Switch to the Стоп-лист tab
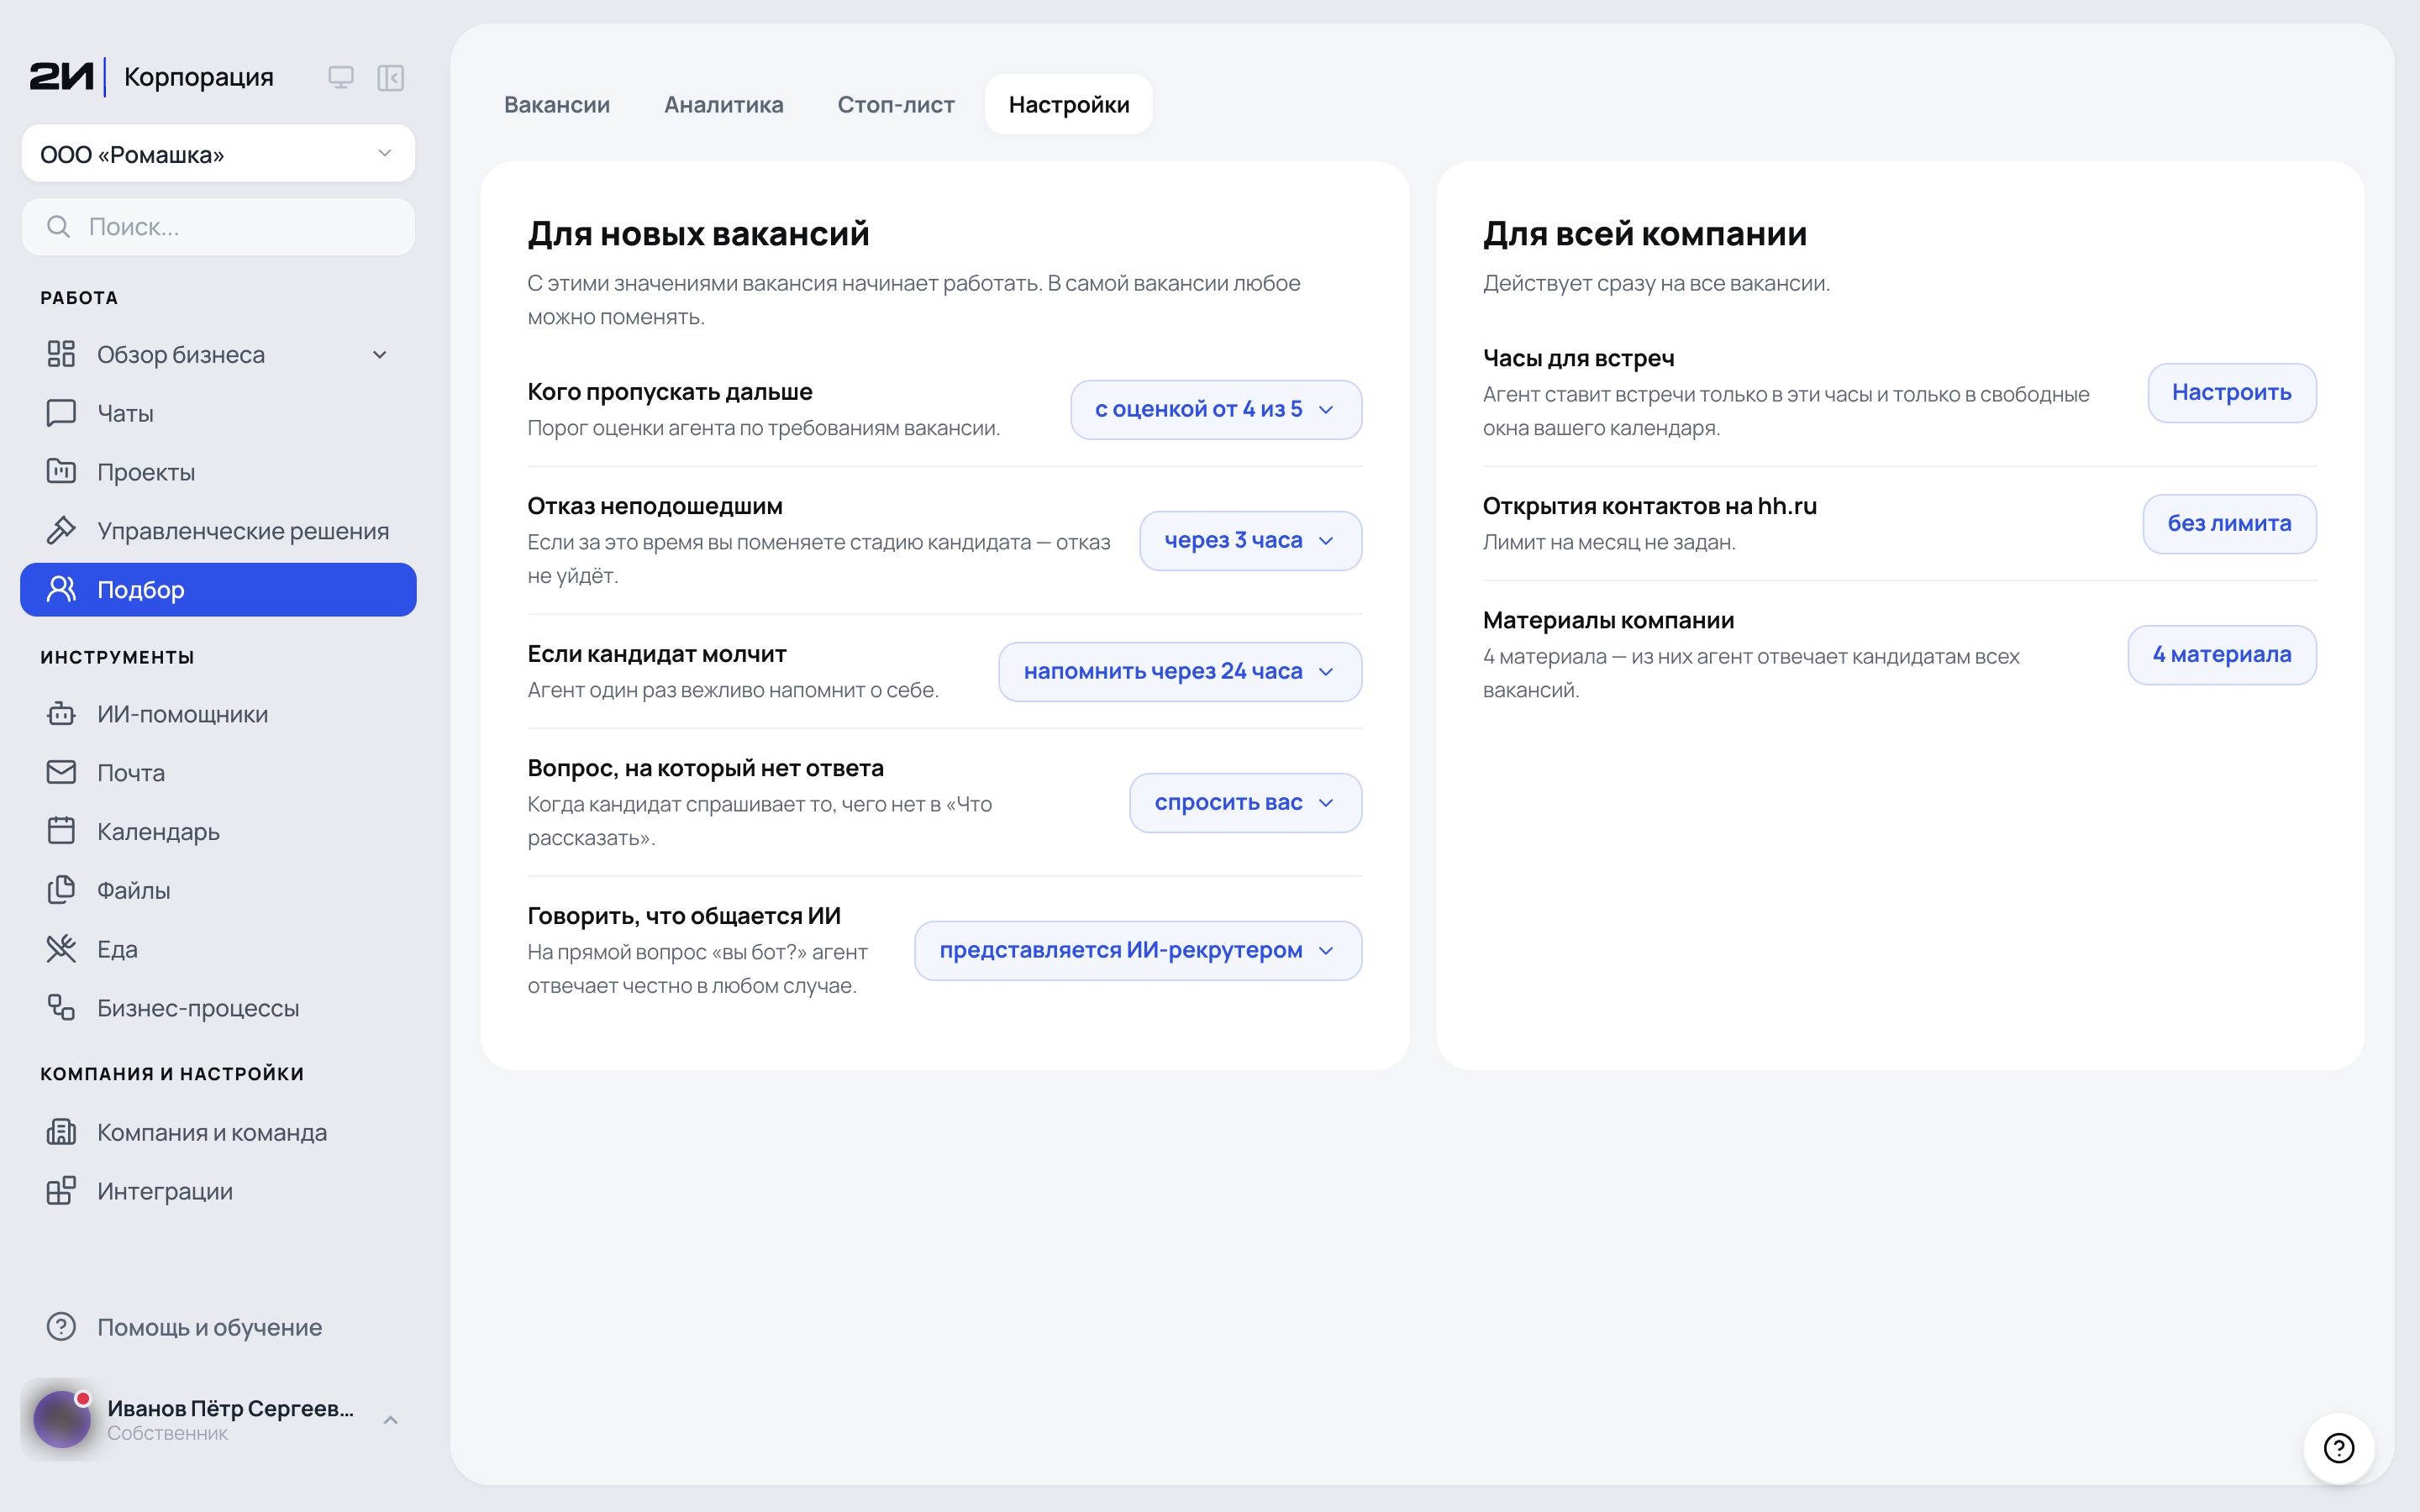Viewport: 2420px width, 1512px height. [x=896, y=104]
